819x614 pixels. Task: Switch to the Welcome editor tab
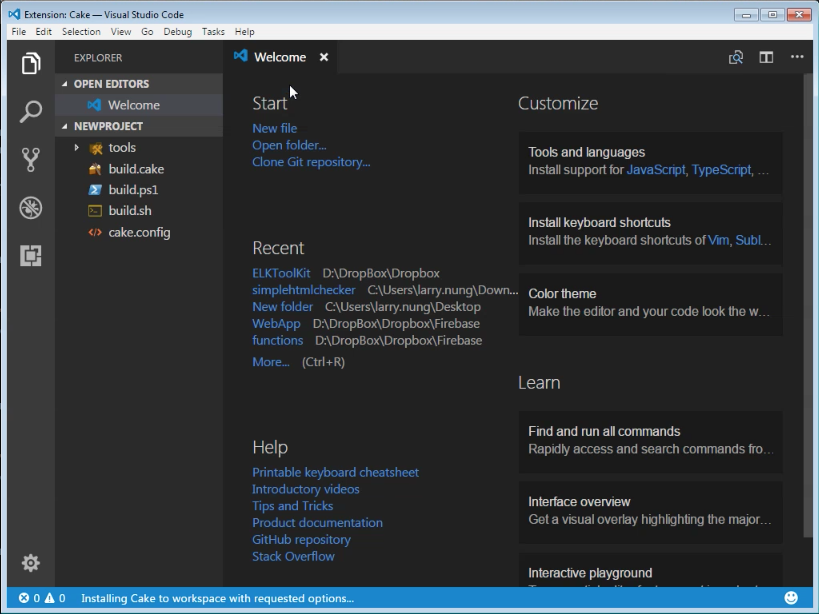pos(280,57)
